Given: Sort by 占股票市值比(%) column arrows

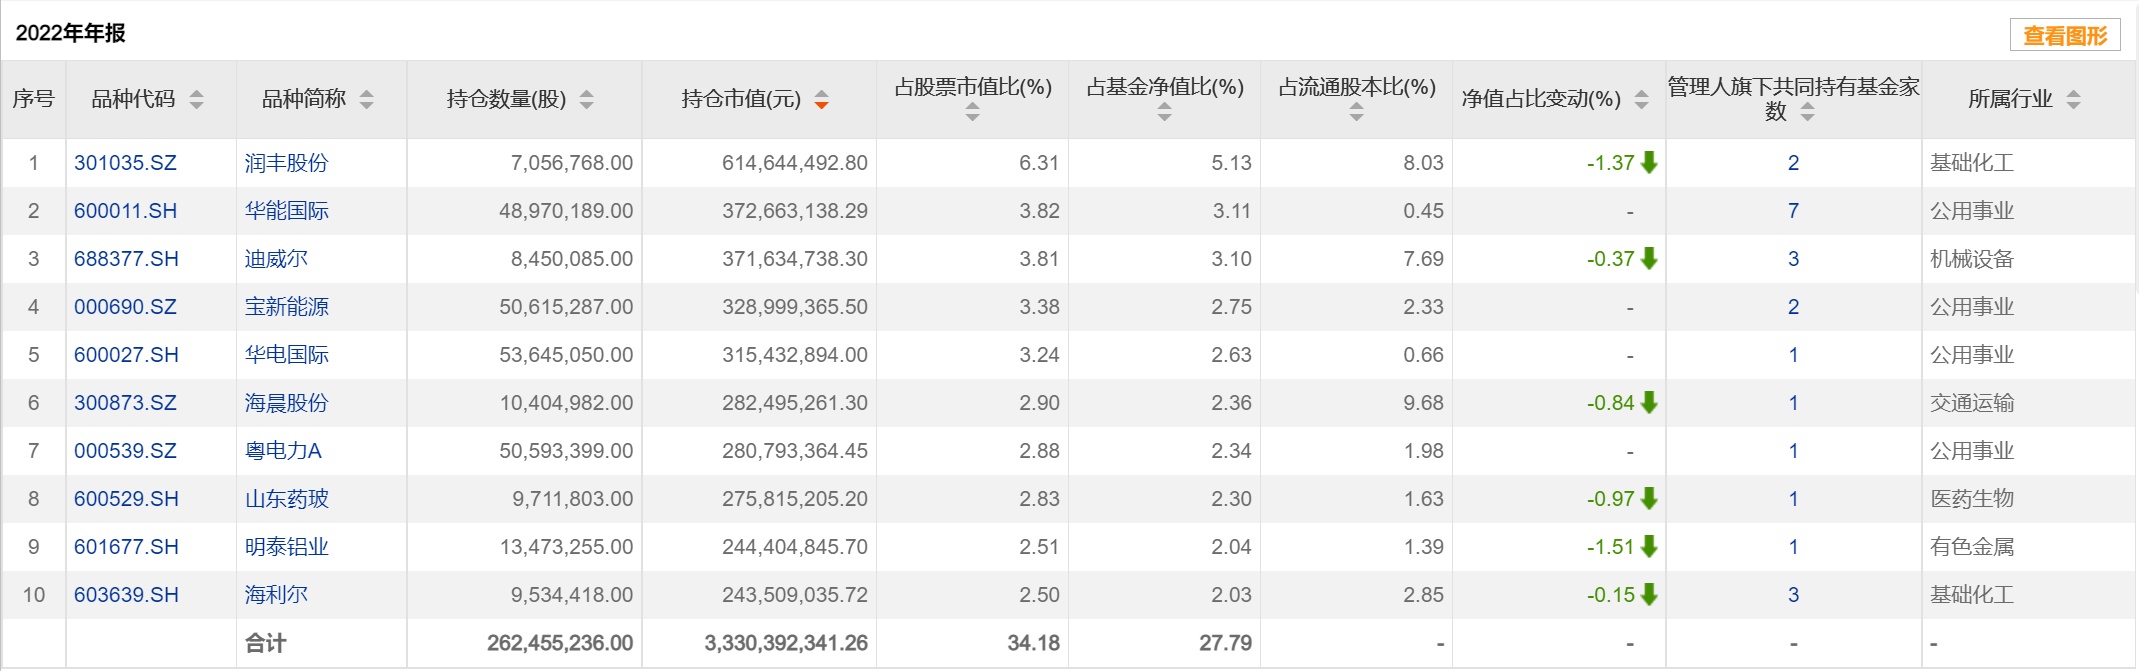Looking at the screenshot, I should tap(972, 114).
